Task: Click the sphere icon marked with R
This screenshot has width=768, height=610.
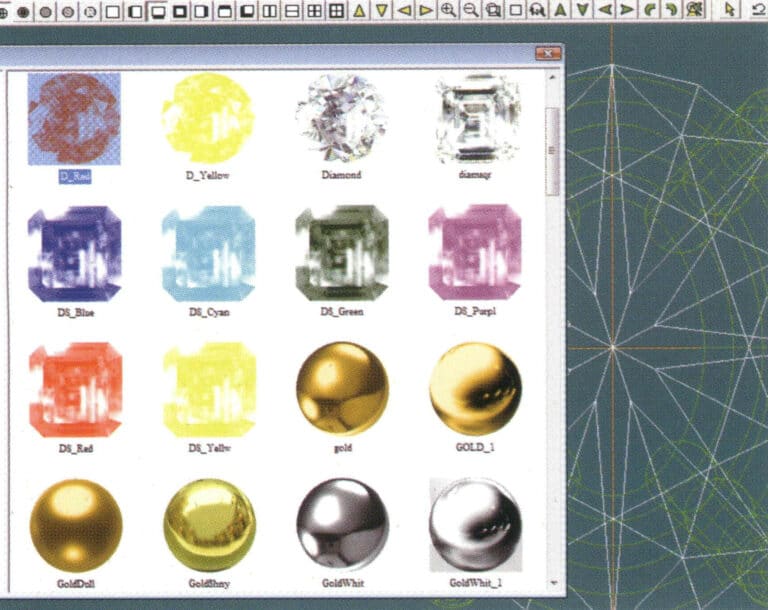Action: pyautogui.click(x=90, y=12)
